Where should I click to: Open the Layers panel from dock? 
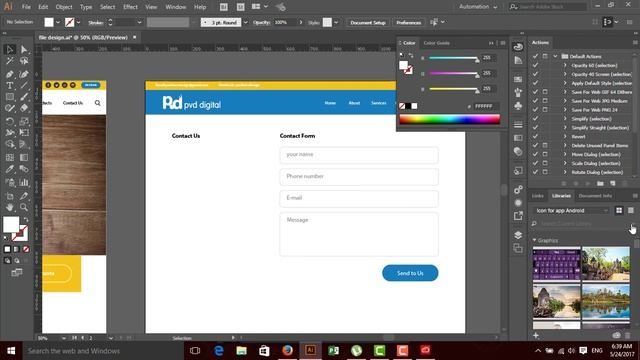click(x=518, y=235)
